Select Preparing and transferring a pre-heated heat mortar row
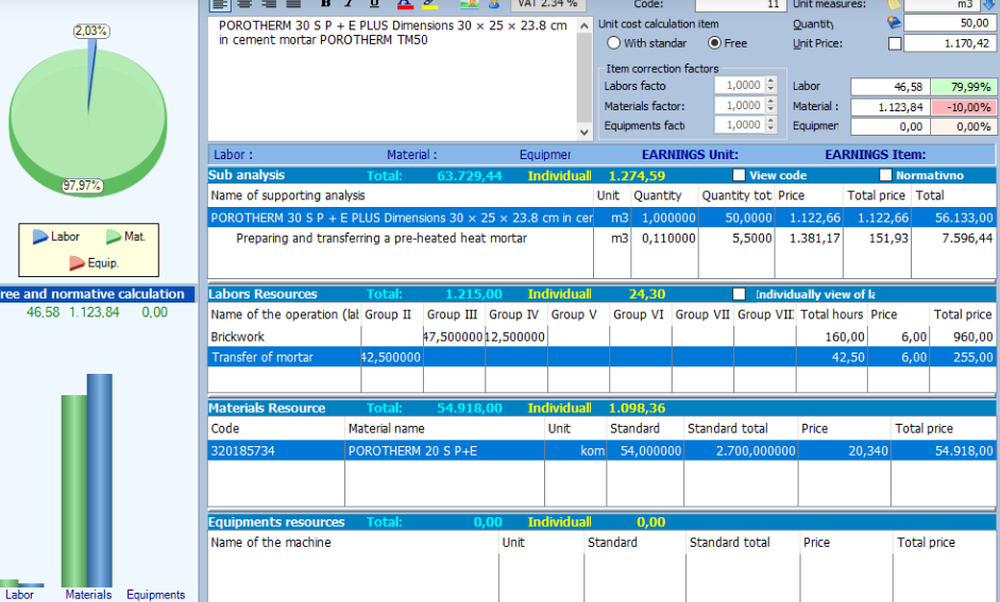Viewport: 1000px width, 602px height. (x=601, y=238)
